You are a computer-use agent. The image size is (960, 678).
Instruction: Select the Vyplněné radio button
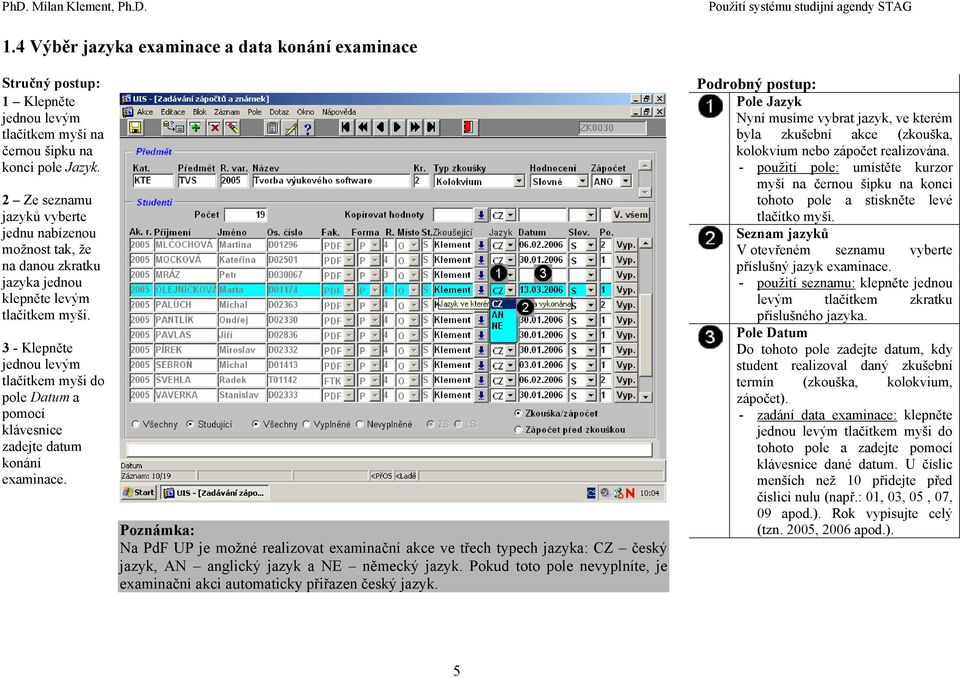point(307,424)
